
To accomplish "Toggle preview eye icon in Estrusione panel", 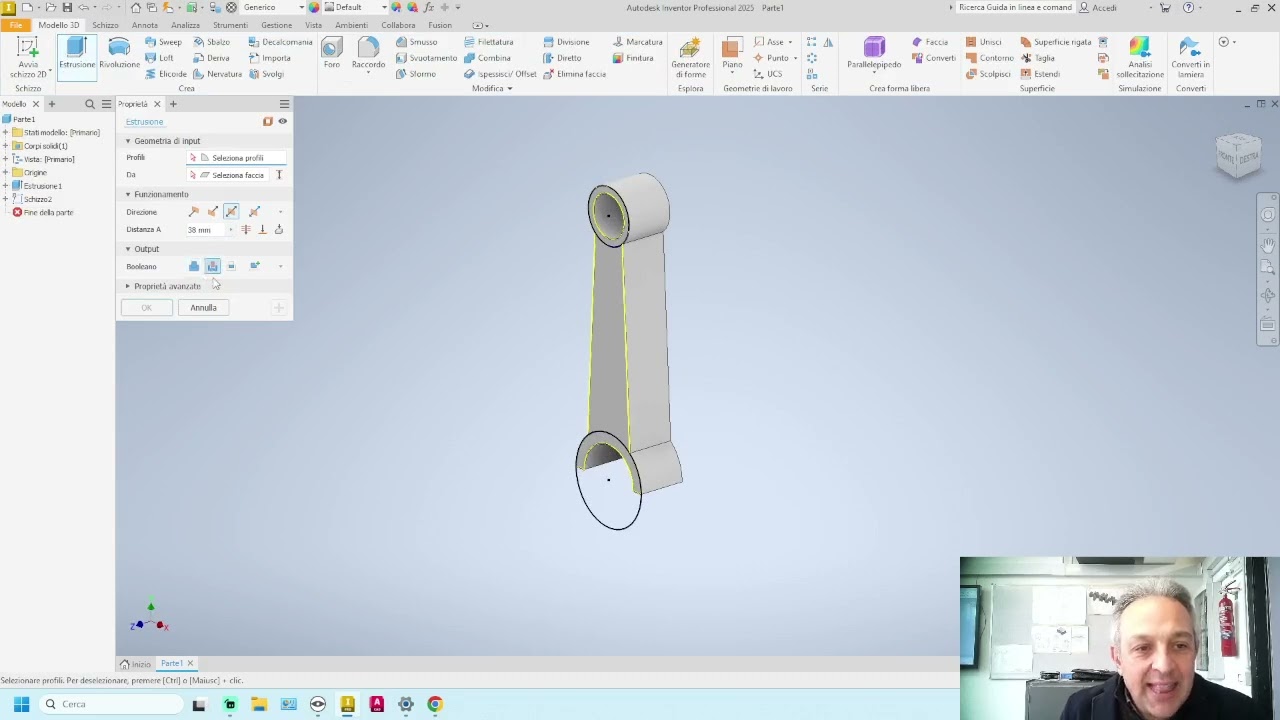I will 282,121.
